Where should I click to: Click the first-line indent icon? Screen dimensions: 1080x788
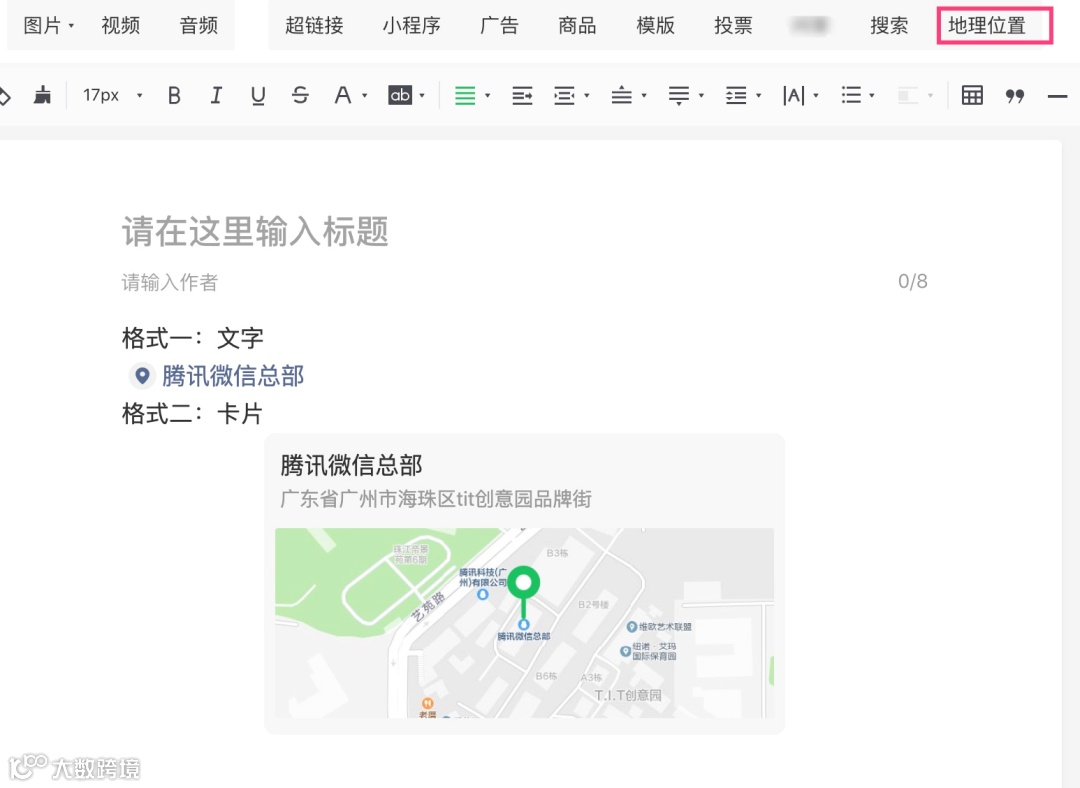pos(522,95)
